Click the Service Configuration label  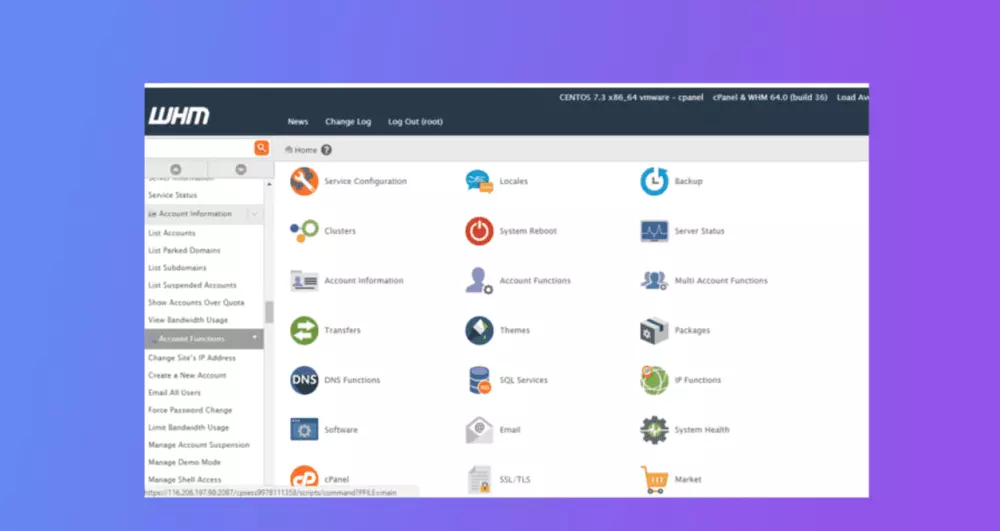click(x=365, y=182)
